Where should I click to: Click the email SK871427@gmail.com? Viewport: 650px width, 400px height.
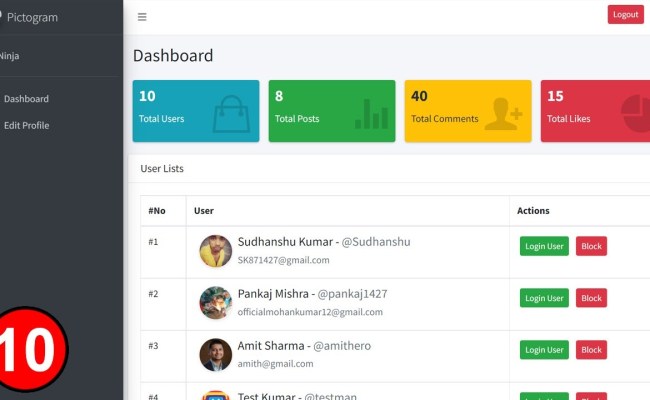coord(284,260)
